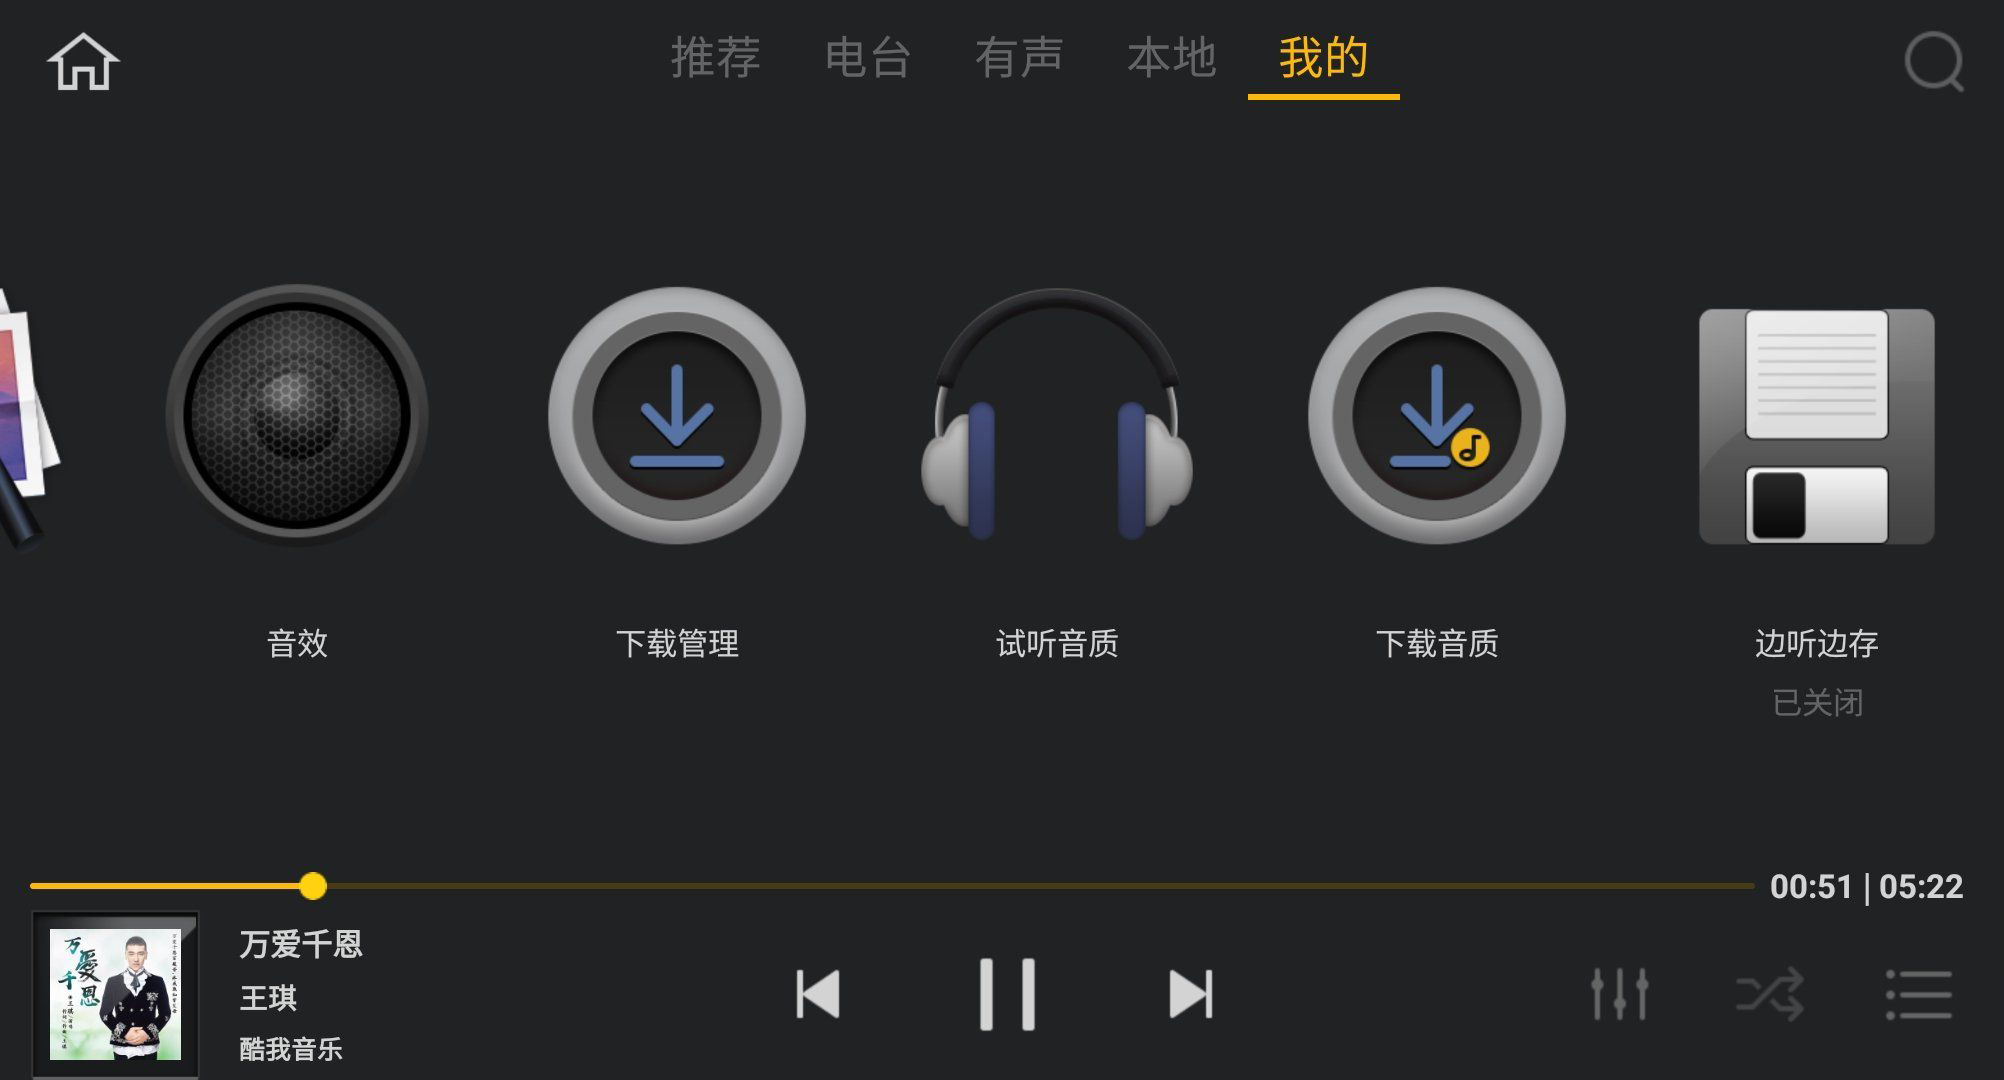The width and height of the screenshot is (2004, 1080).
Task: Drag the playback progress slider
Action: (311, 883)
